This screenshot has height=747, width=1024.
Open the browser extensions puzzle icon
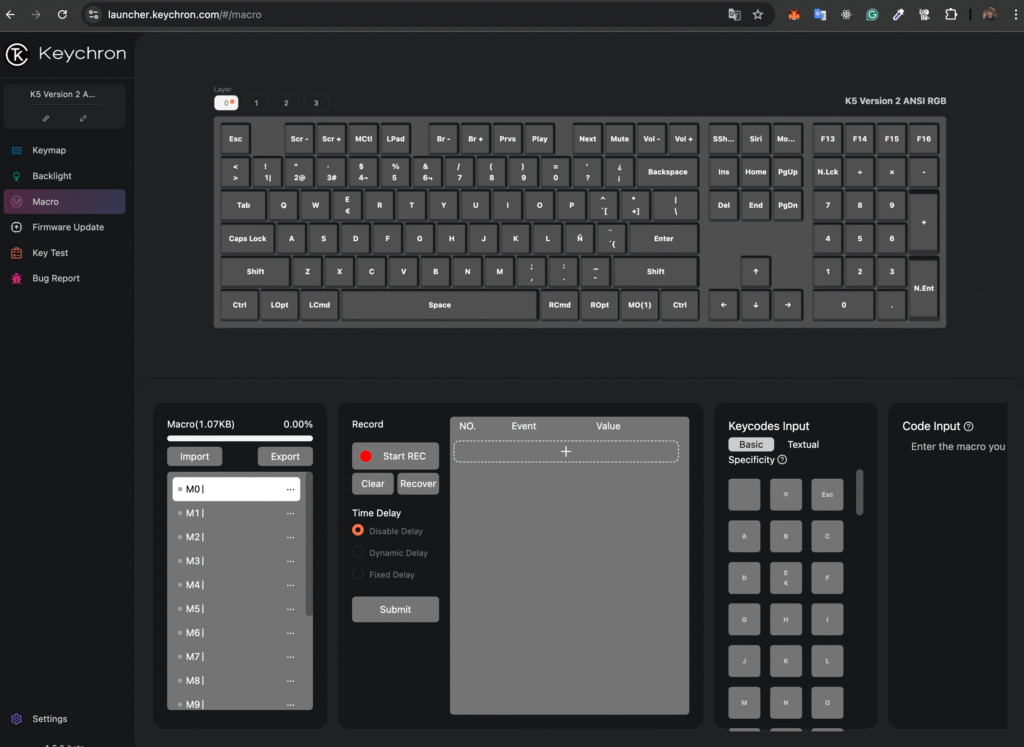951,14
